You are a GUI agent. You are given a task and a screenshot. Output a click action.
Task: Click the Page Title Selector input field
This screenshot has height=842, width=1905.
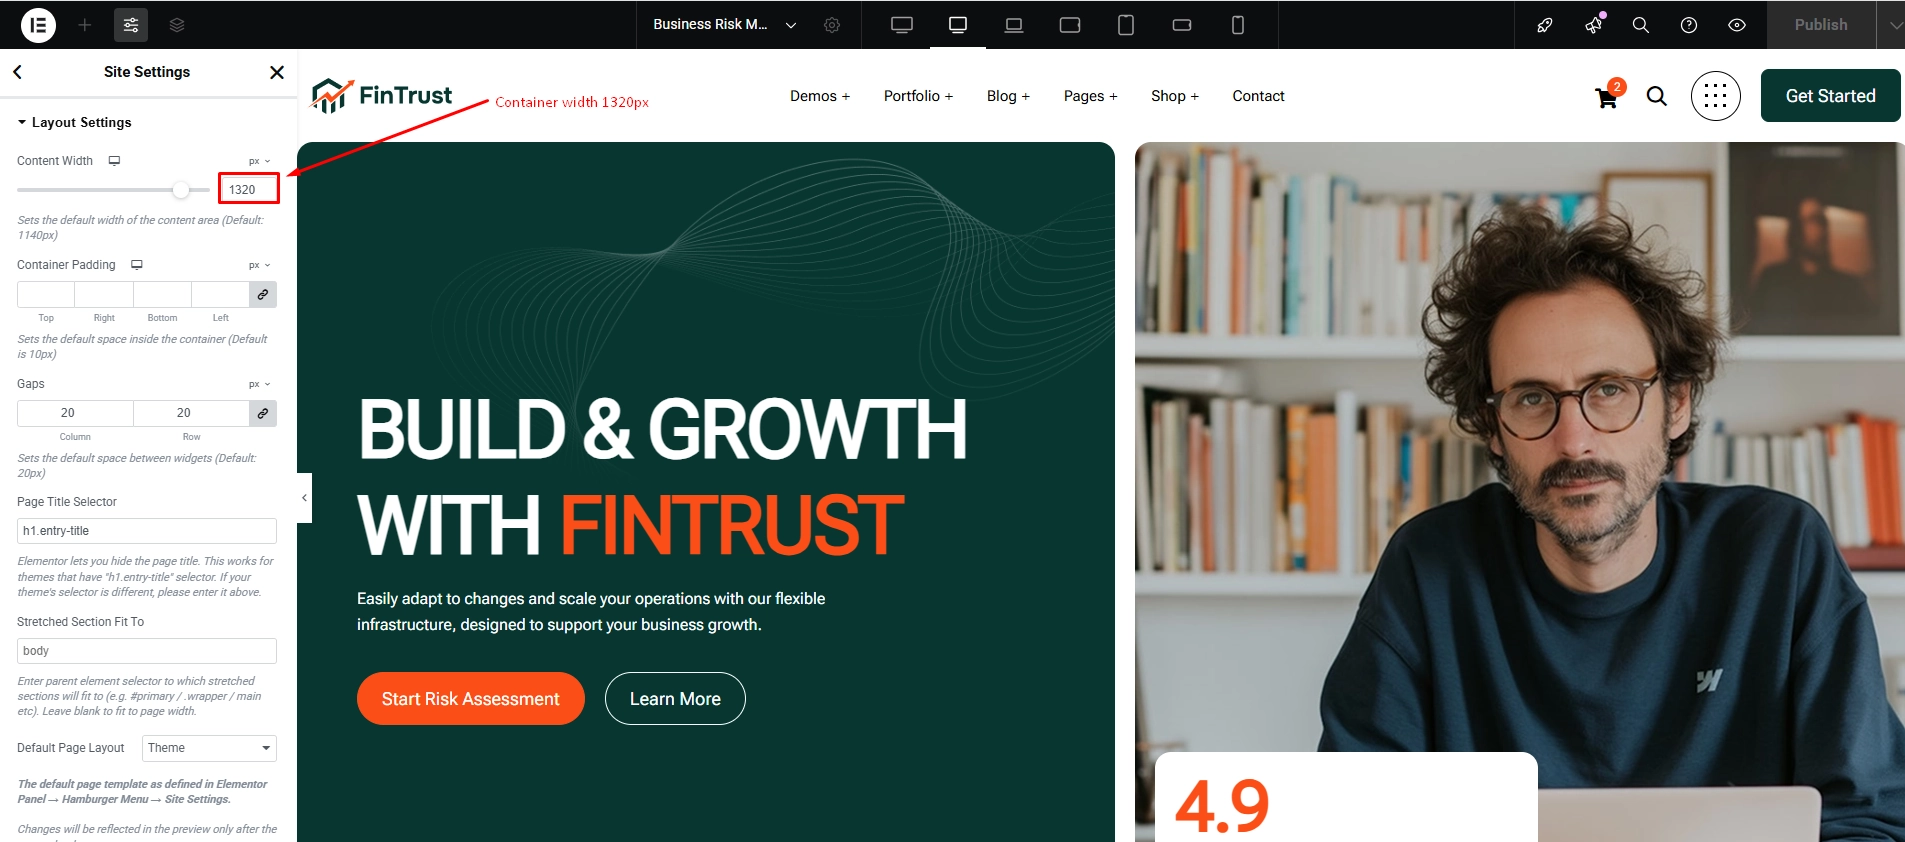147,531
